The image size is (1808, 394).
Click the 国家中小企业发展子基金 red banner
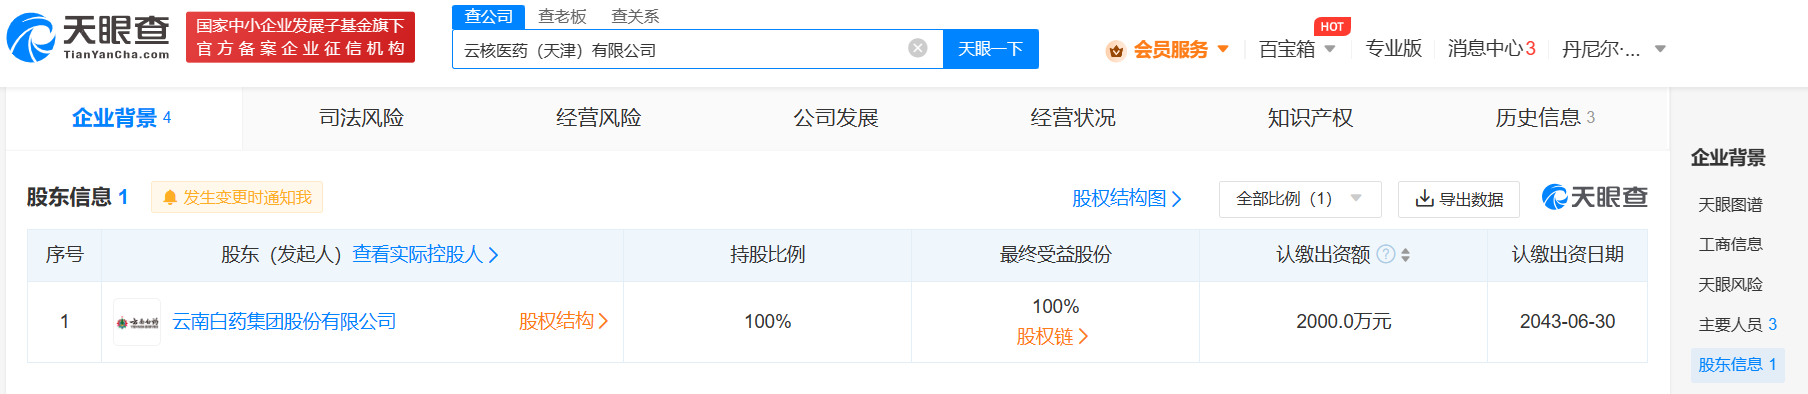tap(300, 37)
